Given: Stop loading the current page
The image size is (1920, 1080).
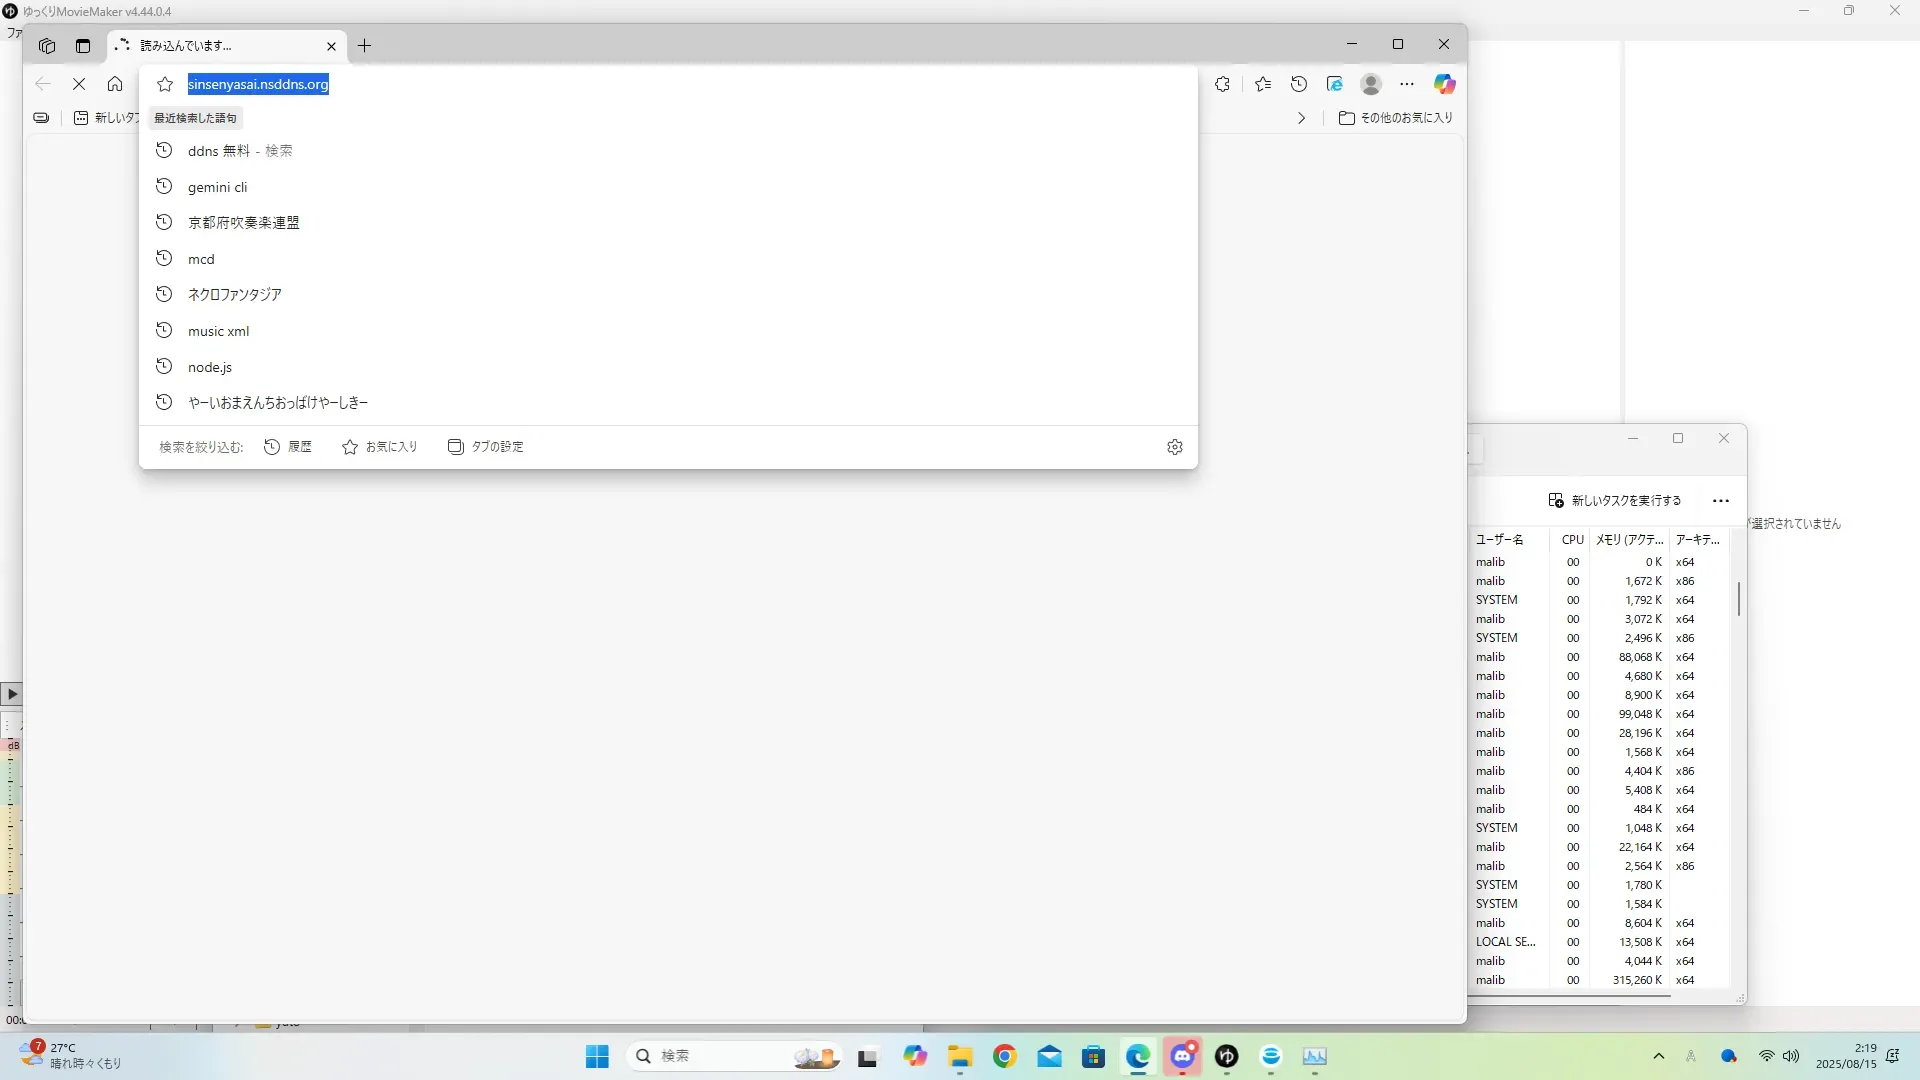Looking at the screenshot, I should [79, 84].
